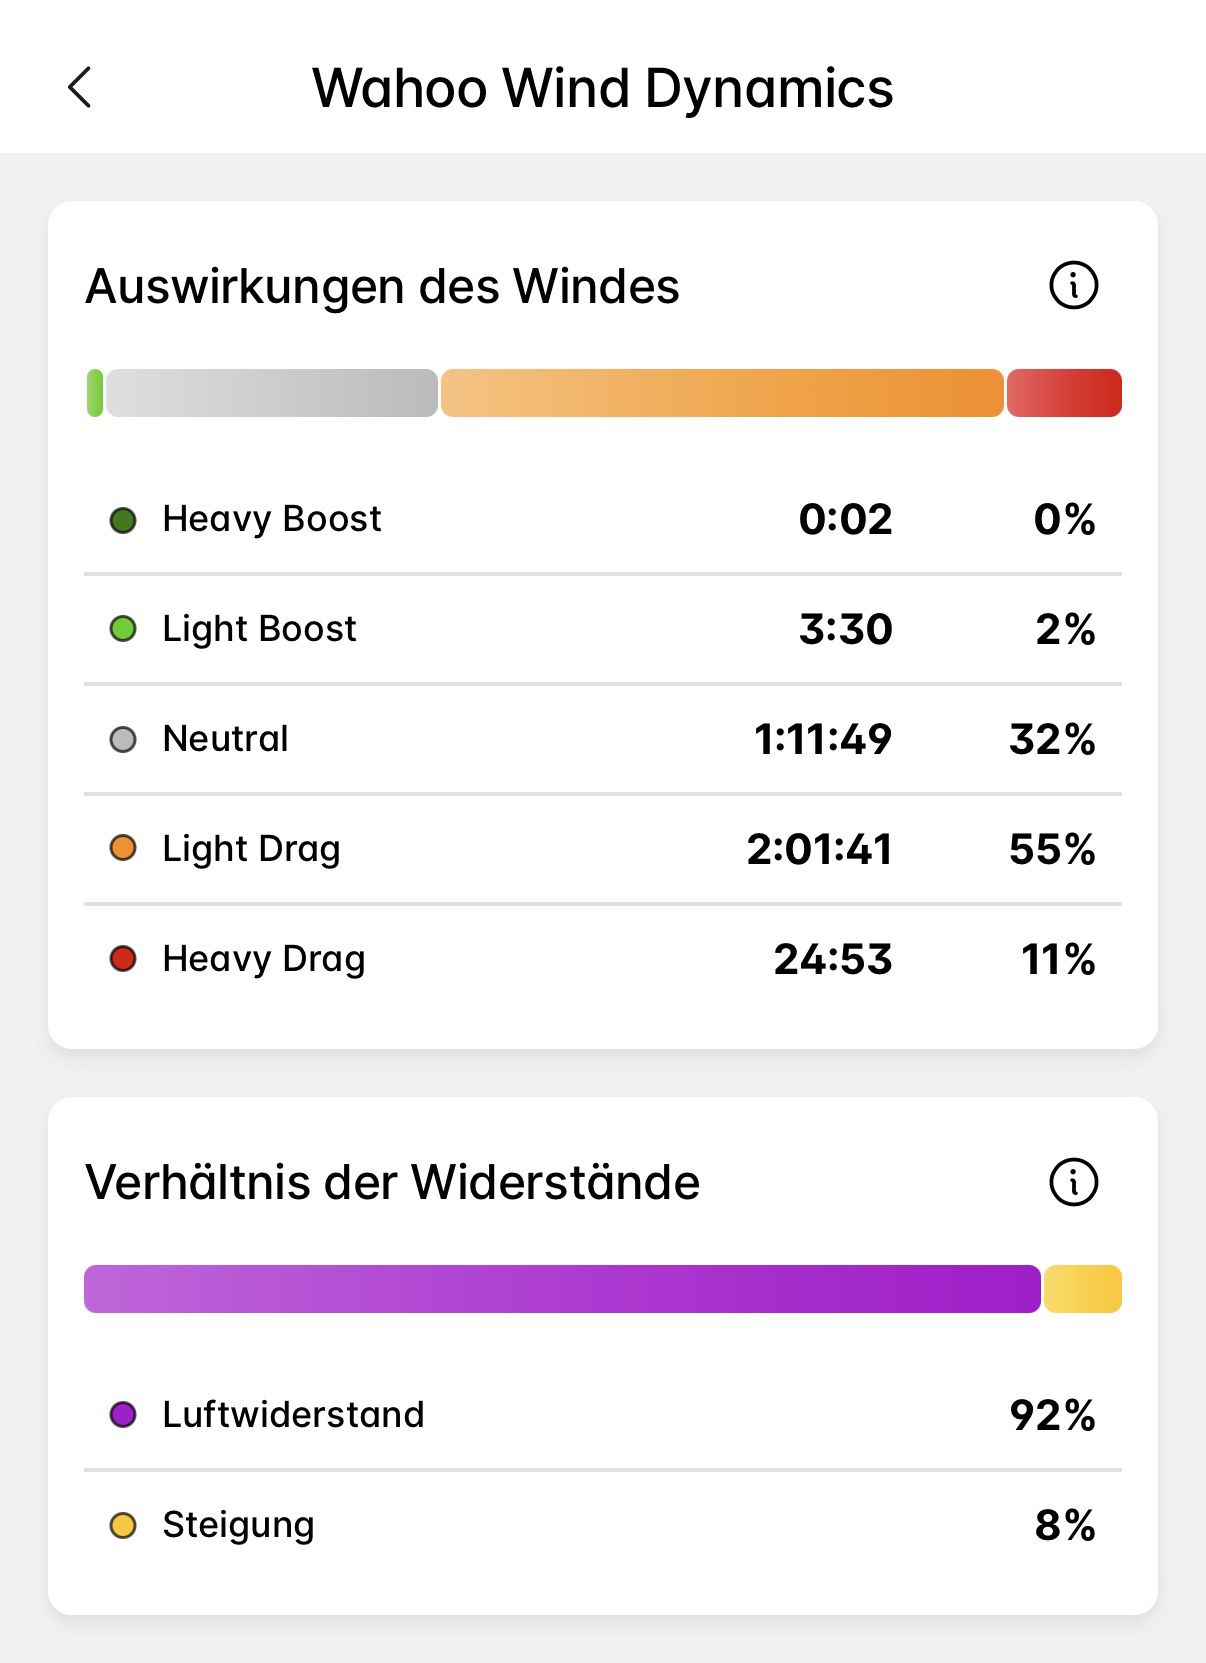Select the red Heavy Drag bar segment
The image size is (1206, 1663).
click(1064, 393)
